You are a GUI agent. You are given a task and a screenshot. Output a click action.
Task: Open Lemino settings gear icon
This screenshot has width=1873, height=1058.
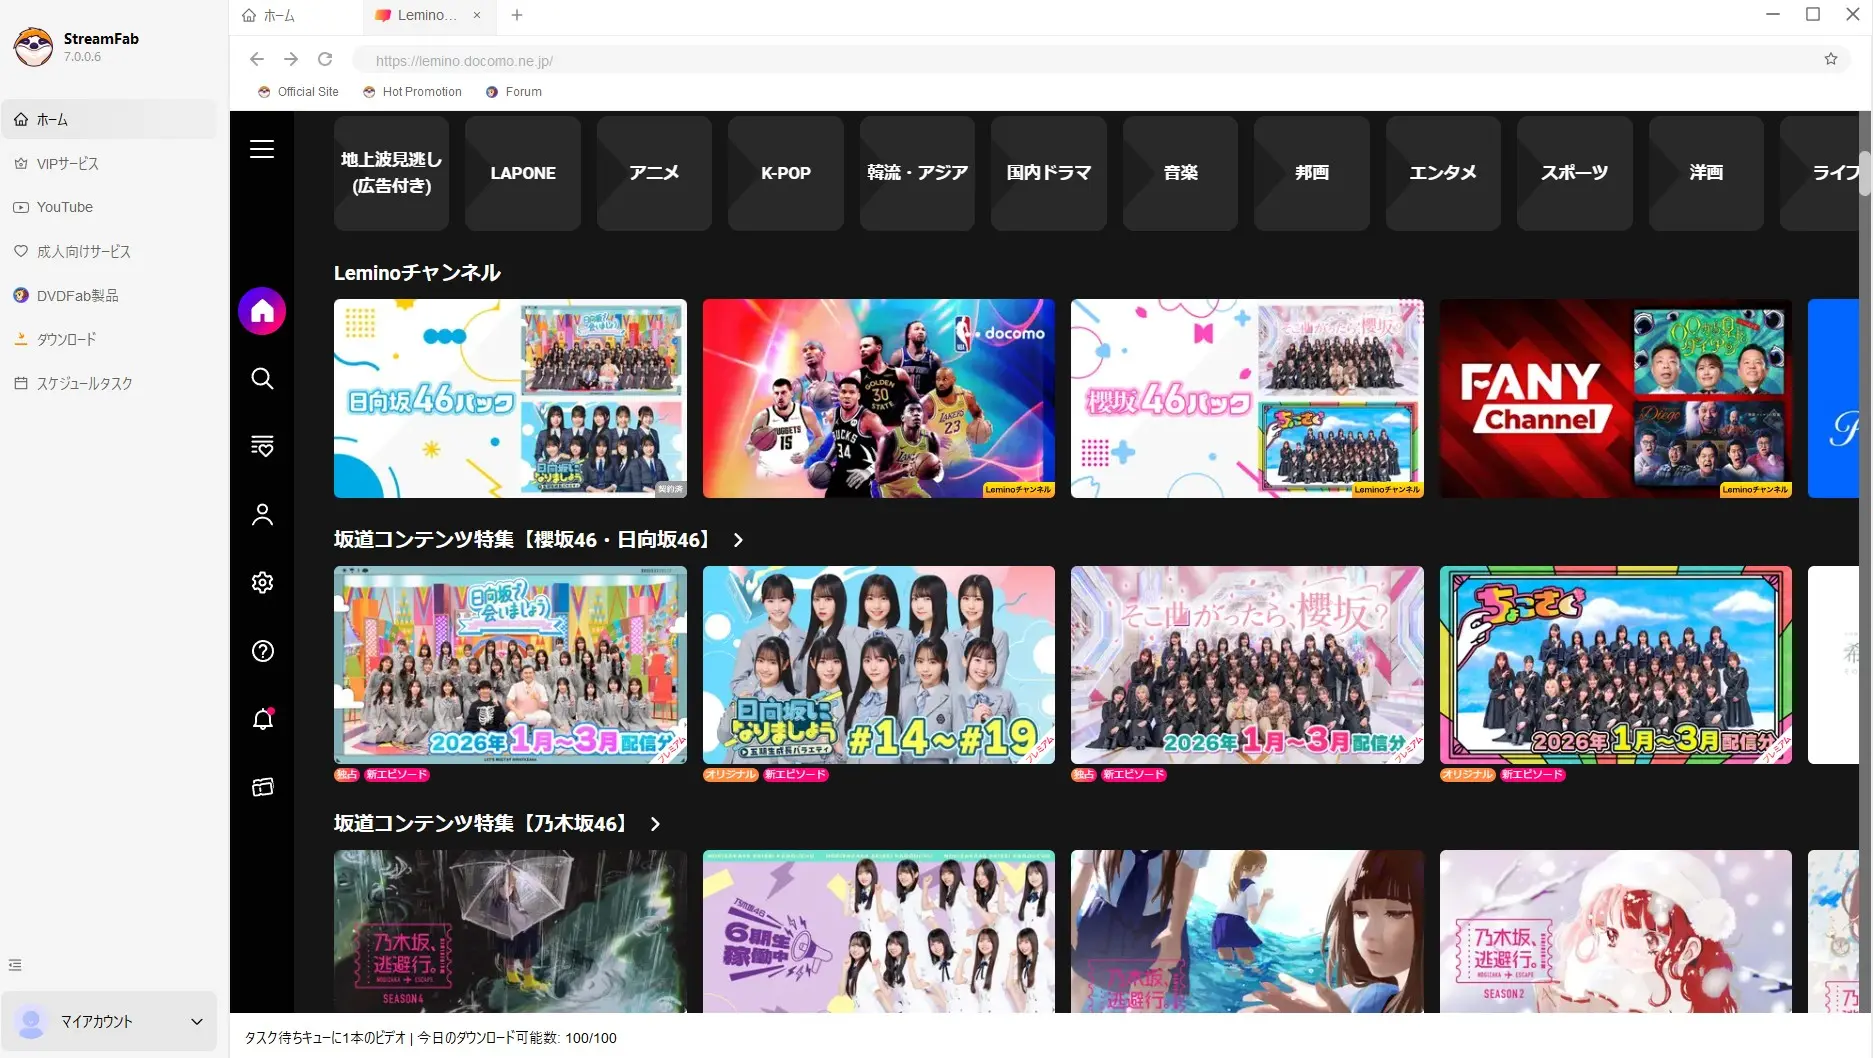(262, 582)
